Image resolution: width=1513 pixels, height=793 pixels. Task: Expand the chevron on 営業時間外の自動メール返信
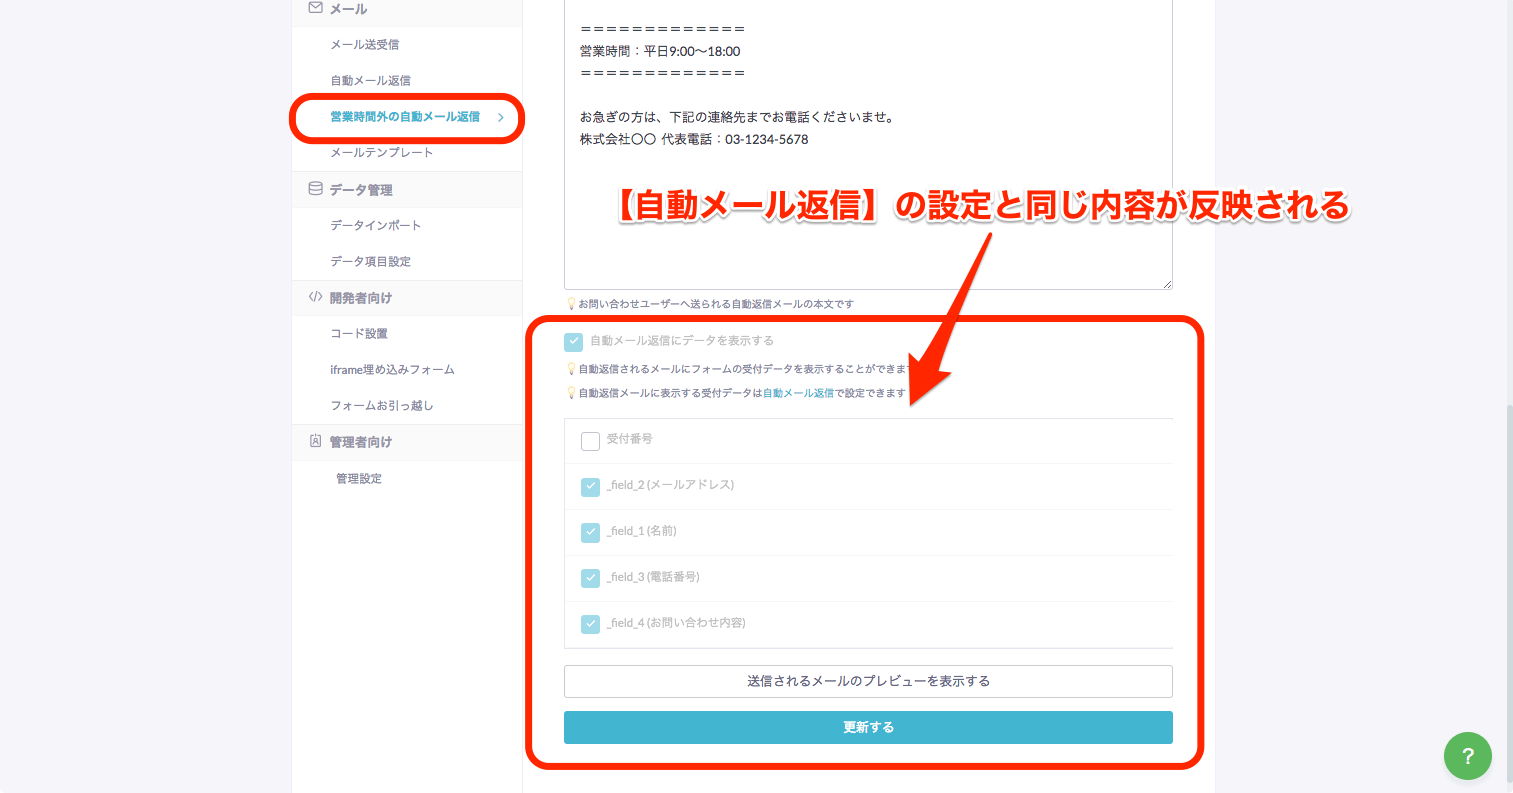pos(501,118)
